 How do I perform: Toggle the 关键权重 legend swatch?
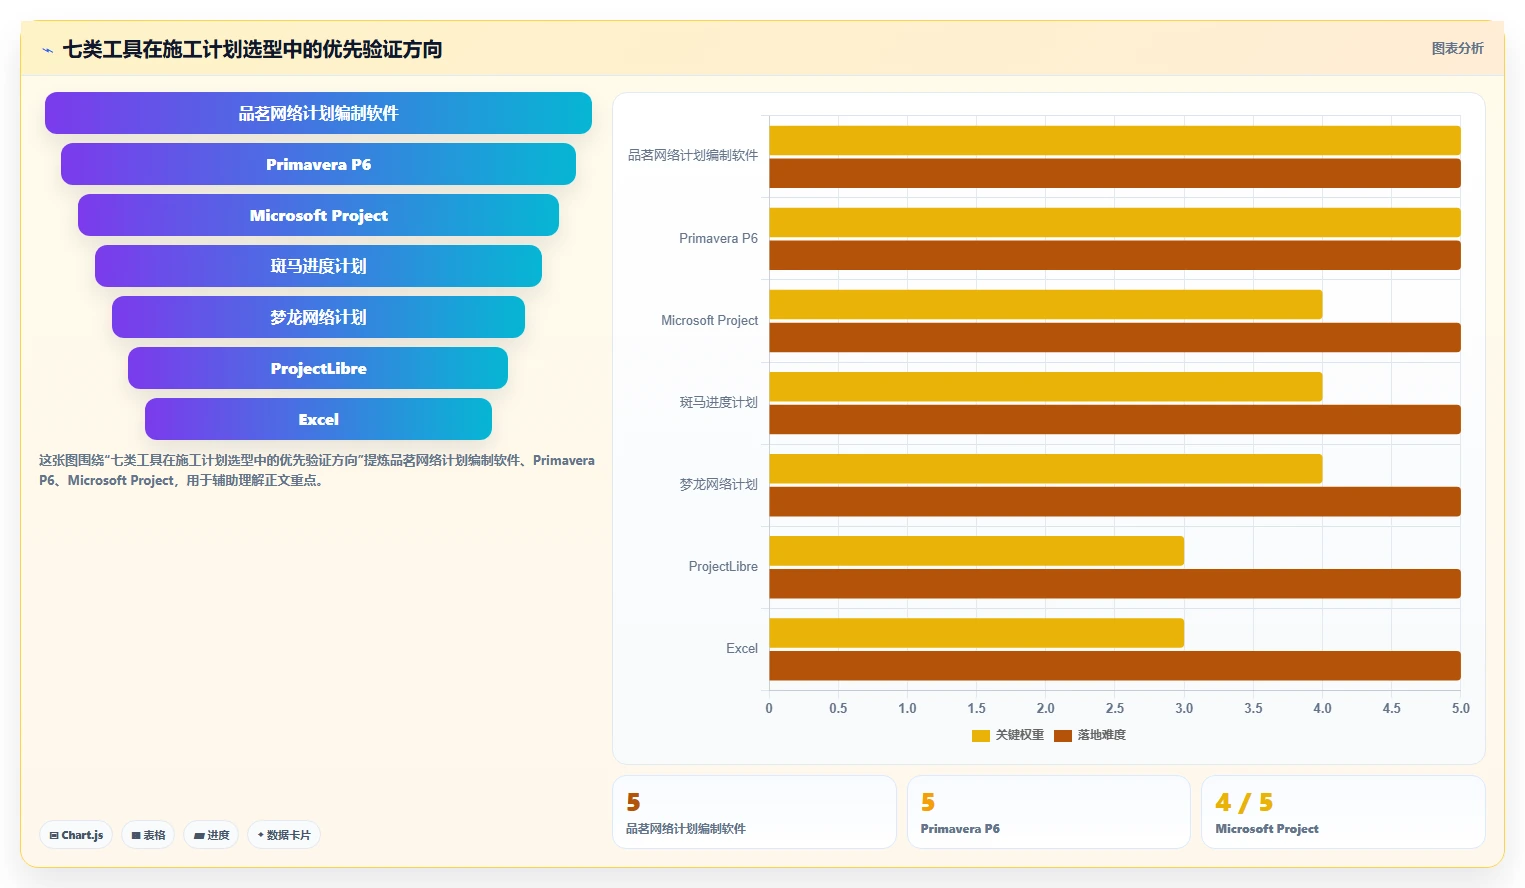(x=980, y=735)
